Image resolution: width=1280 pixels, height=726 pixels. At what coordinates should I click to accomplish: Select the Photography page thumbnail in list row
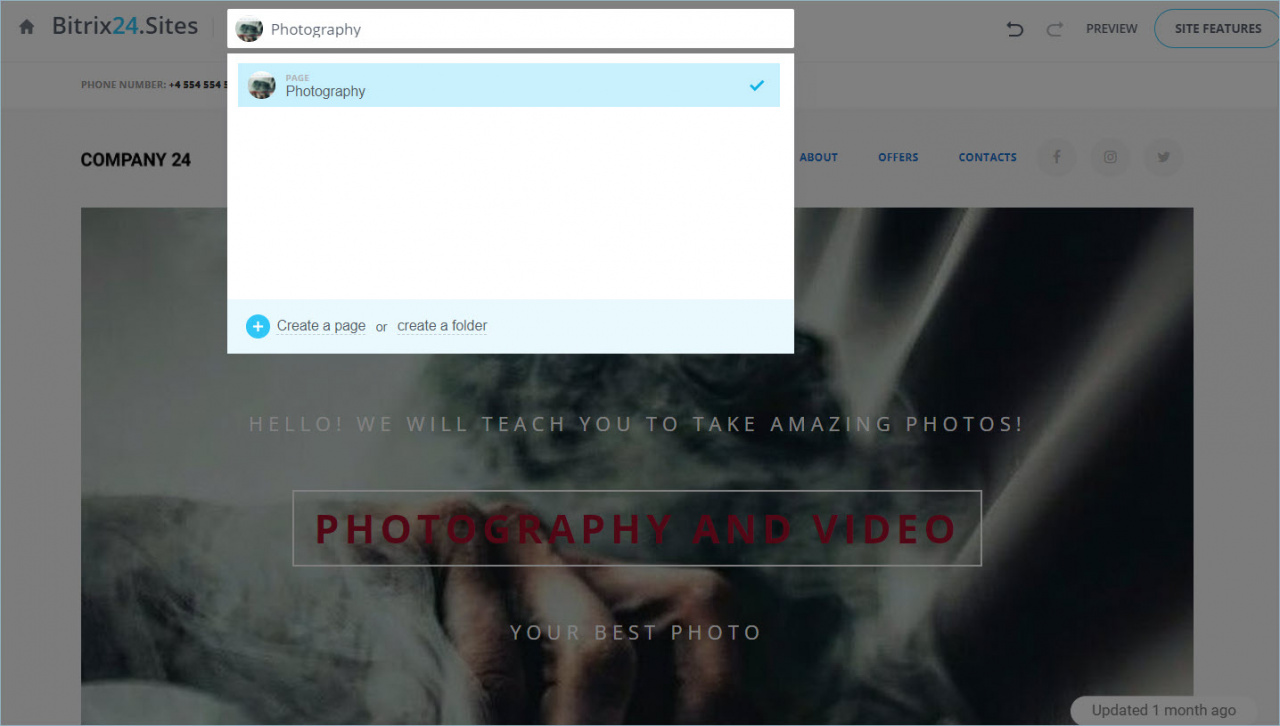coord(262,85)
